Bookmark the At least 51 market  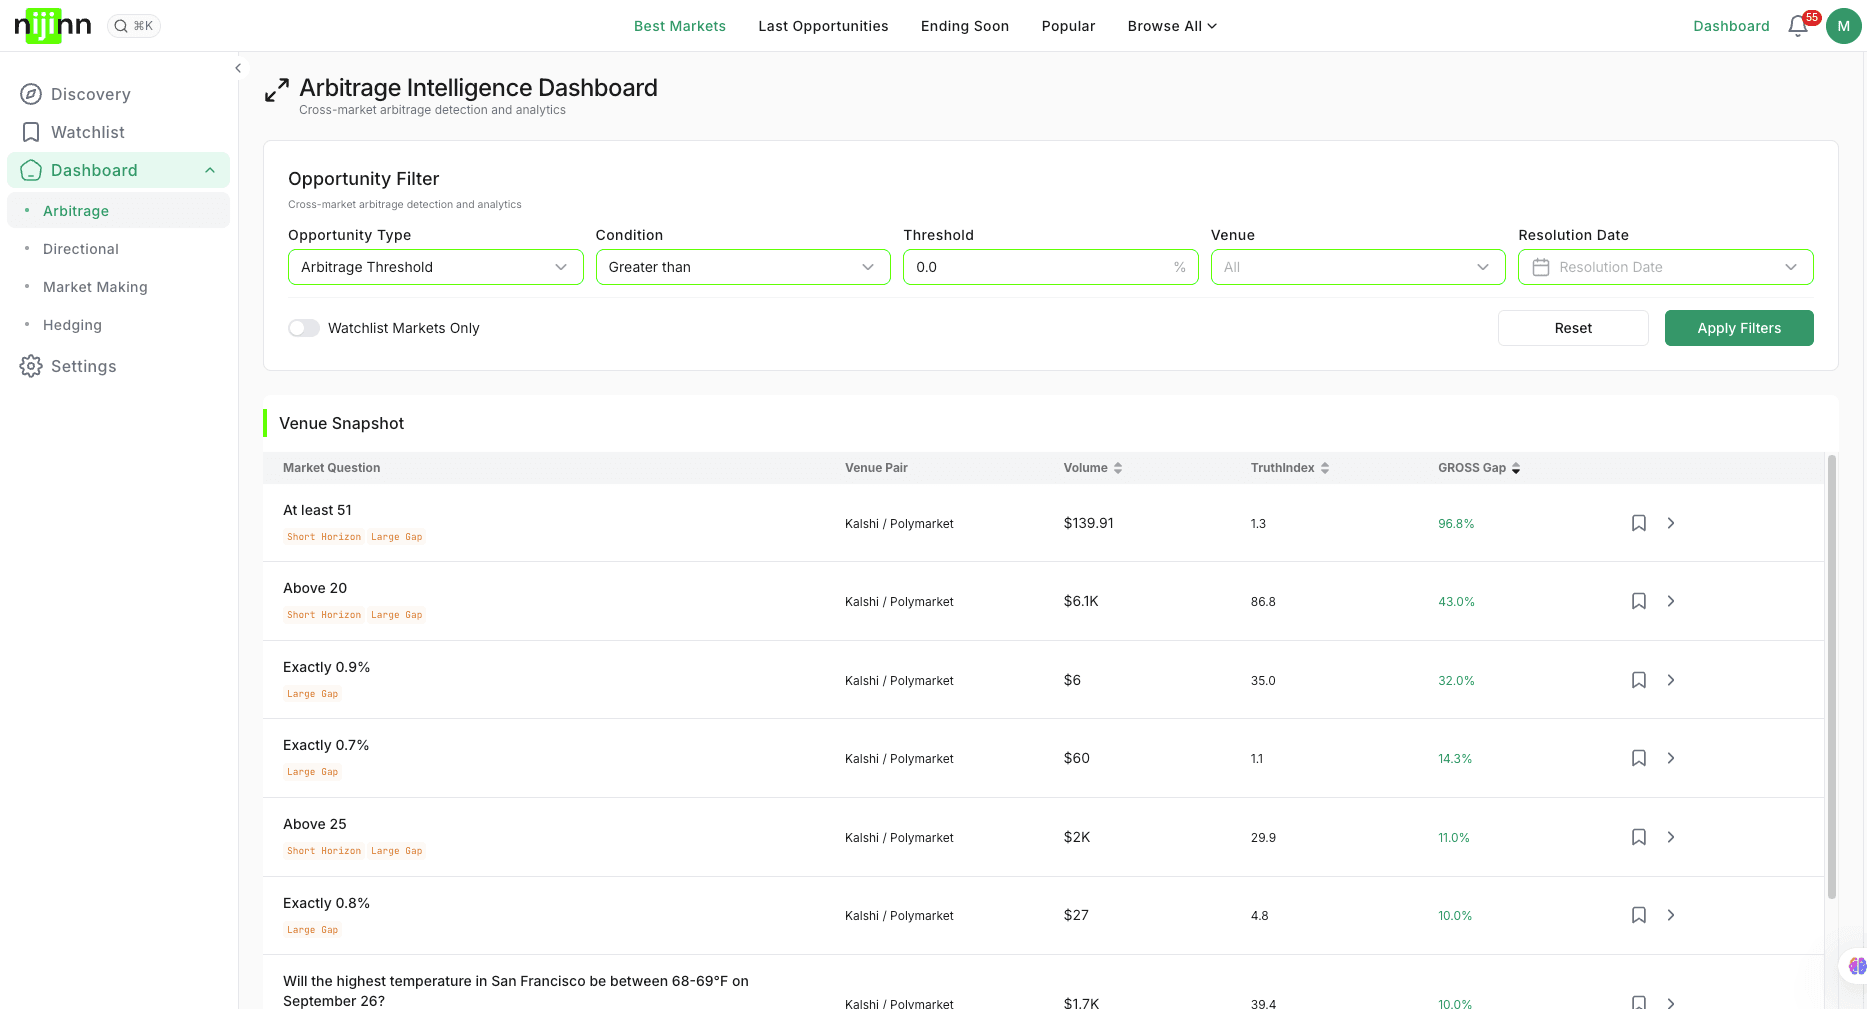(x=1639, y=523)
